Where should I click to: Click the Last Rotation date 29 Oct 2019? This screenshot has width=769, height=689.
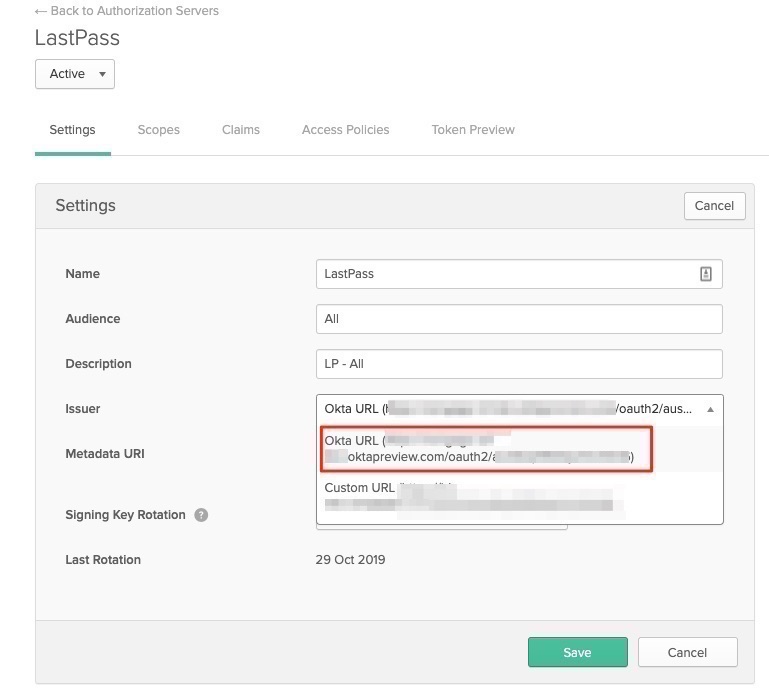[350, 560]
